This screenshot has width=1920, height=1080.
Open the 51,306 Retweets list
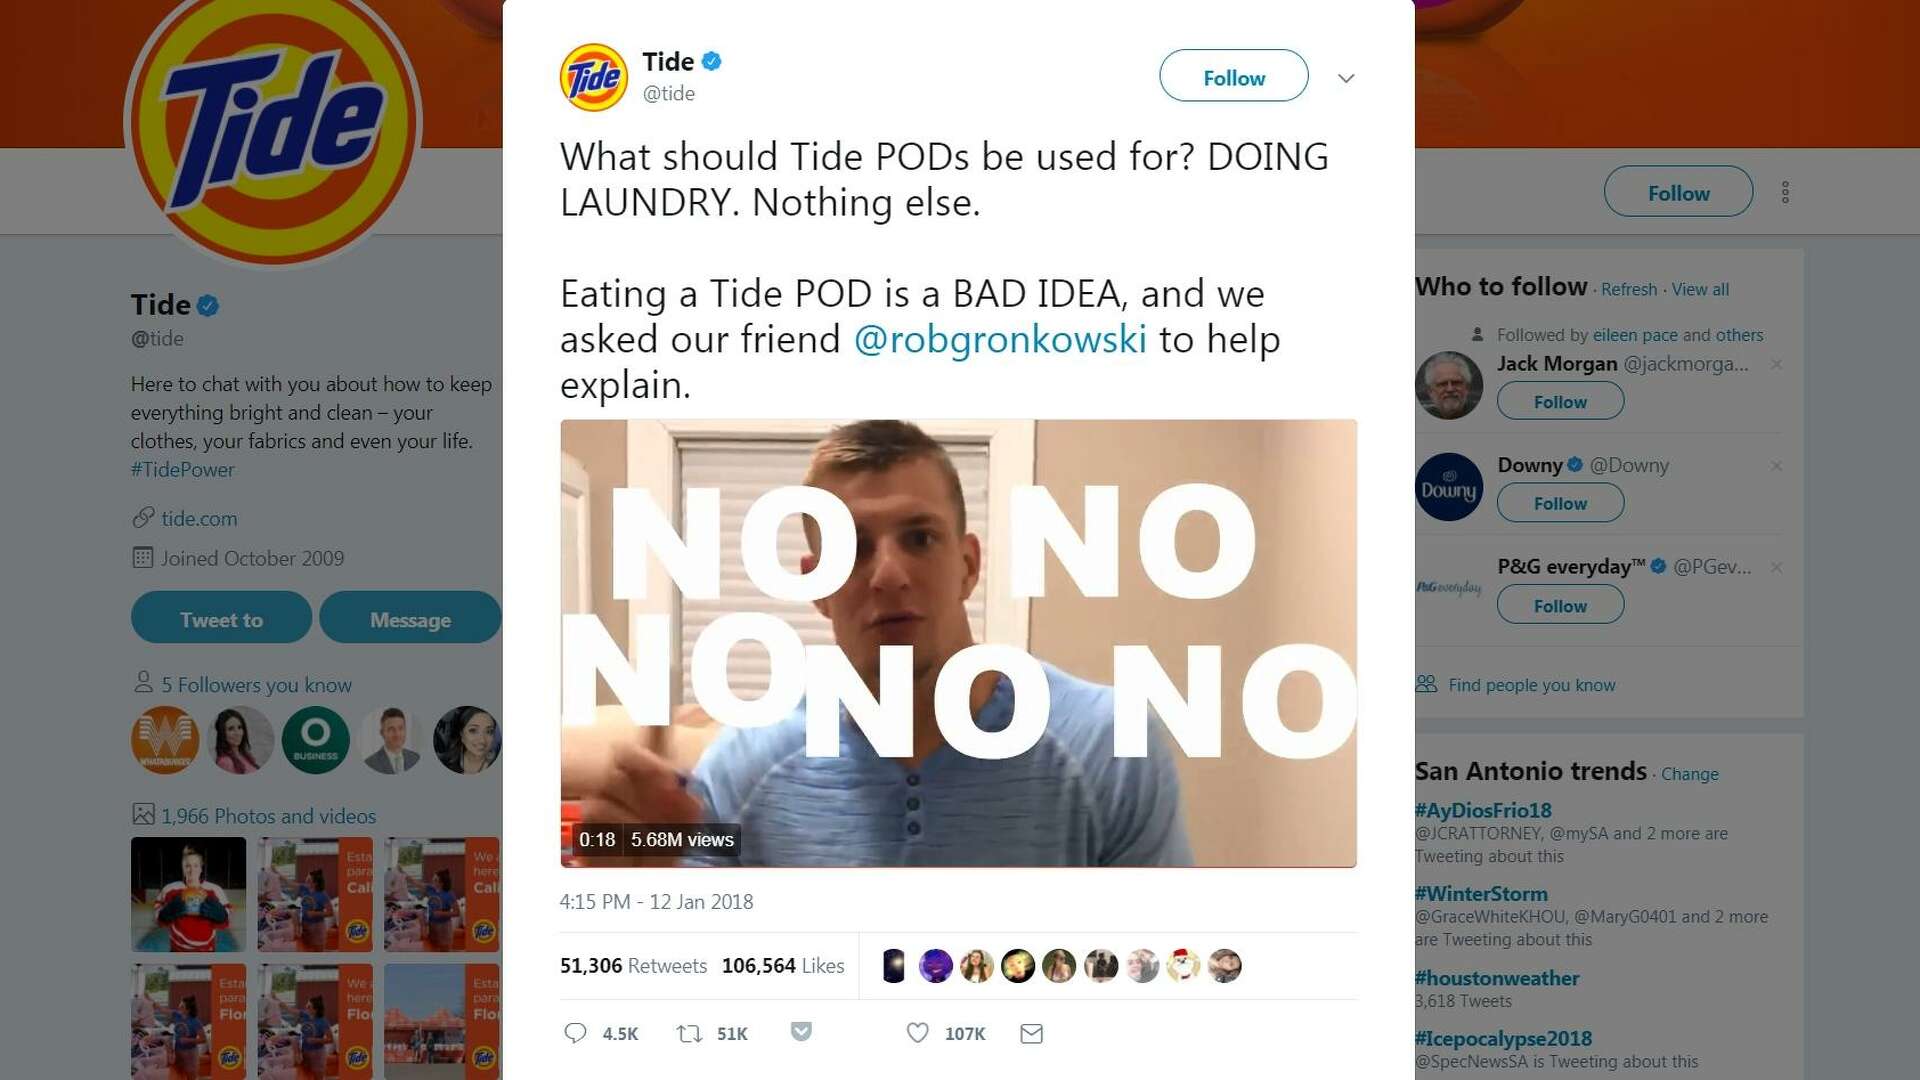click(x=633, y=965)
